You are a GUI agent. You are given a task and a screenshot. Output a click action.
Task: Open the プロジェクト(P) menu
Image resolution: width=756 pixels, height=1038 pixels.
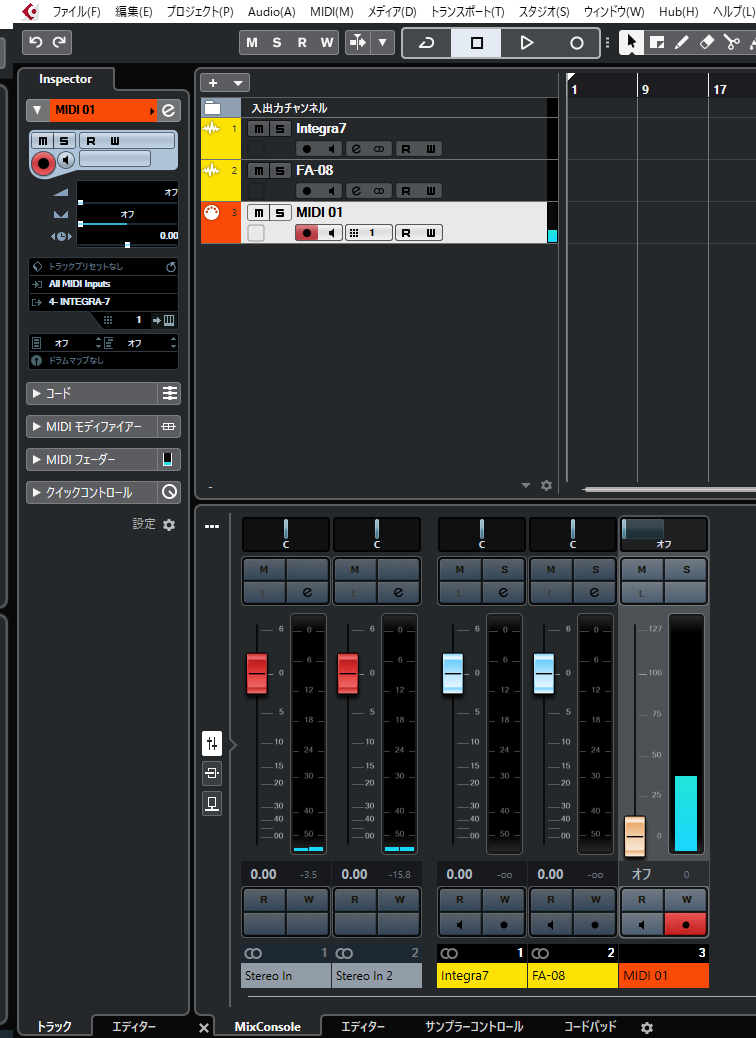point(199,11)
